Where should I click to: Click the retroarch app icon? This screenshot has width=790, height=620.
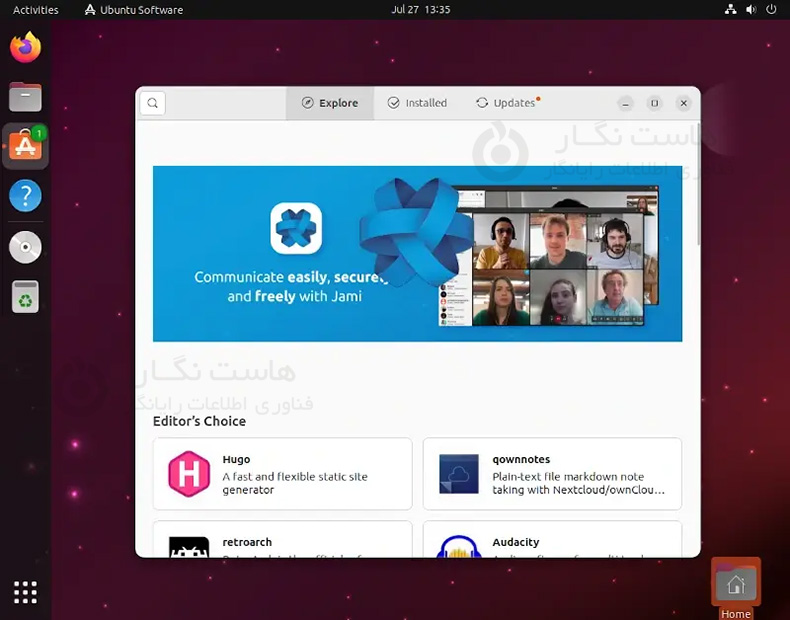point(189,547)
